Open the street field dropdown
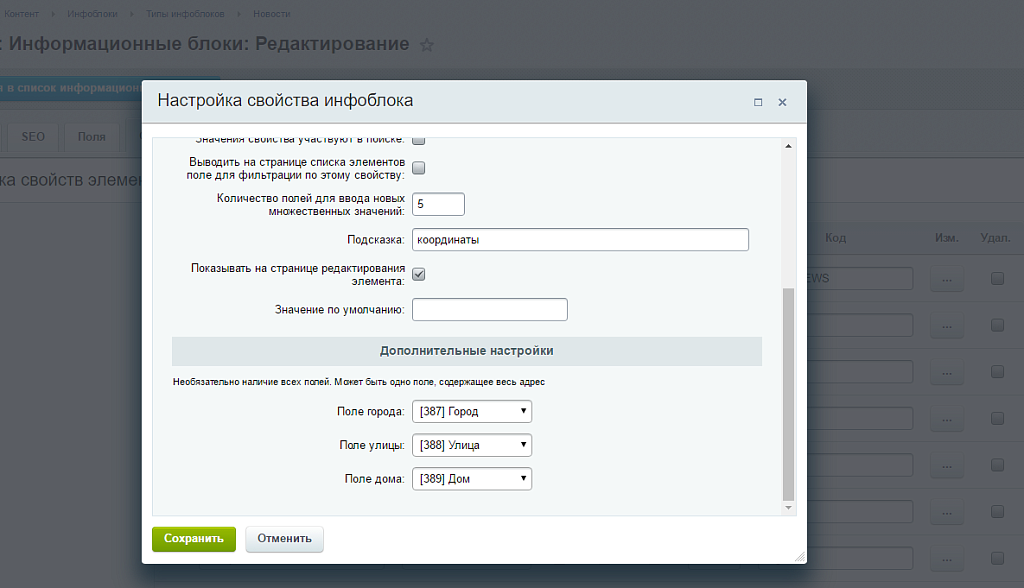This screenshot has width=1024, height=588. click(472, 445)
